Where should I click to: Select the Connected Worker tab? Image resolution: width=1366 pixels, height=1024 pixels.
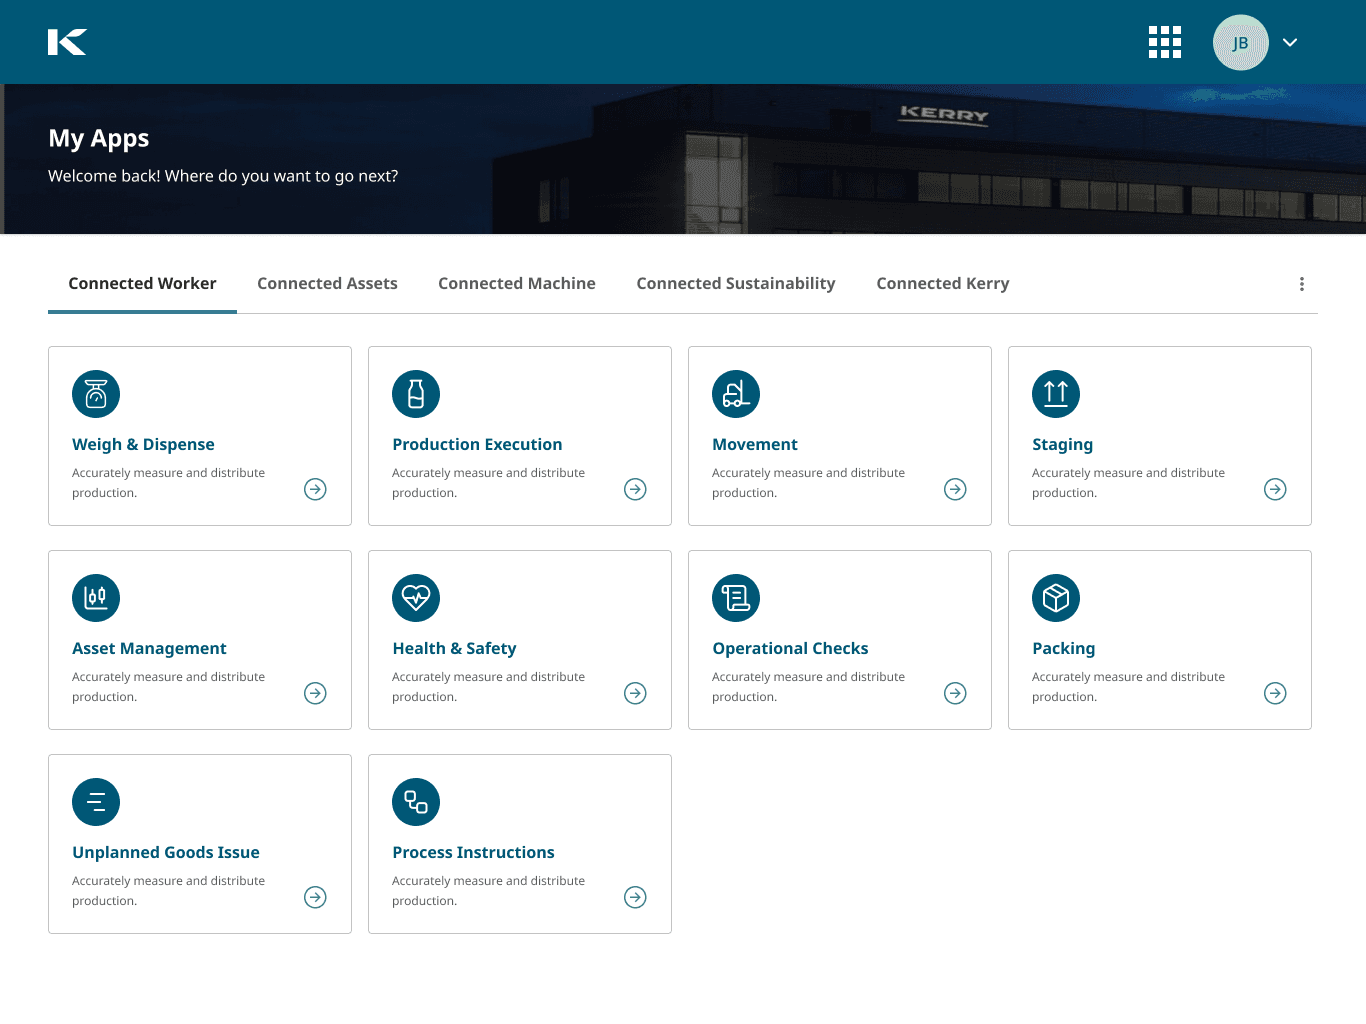click(x=142, y=284)
